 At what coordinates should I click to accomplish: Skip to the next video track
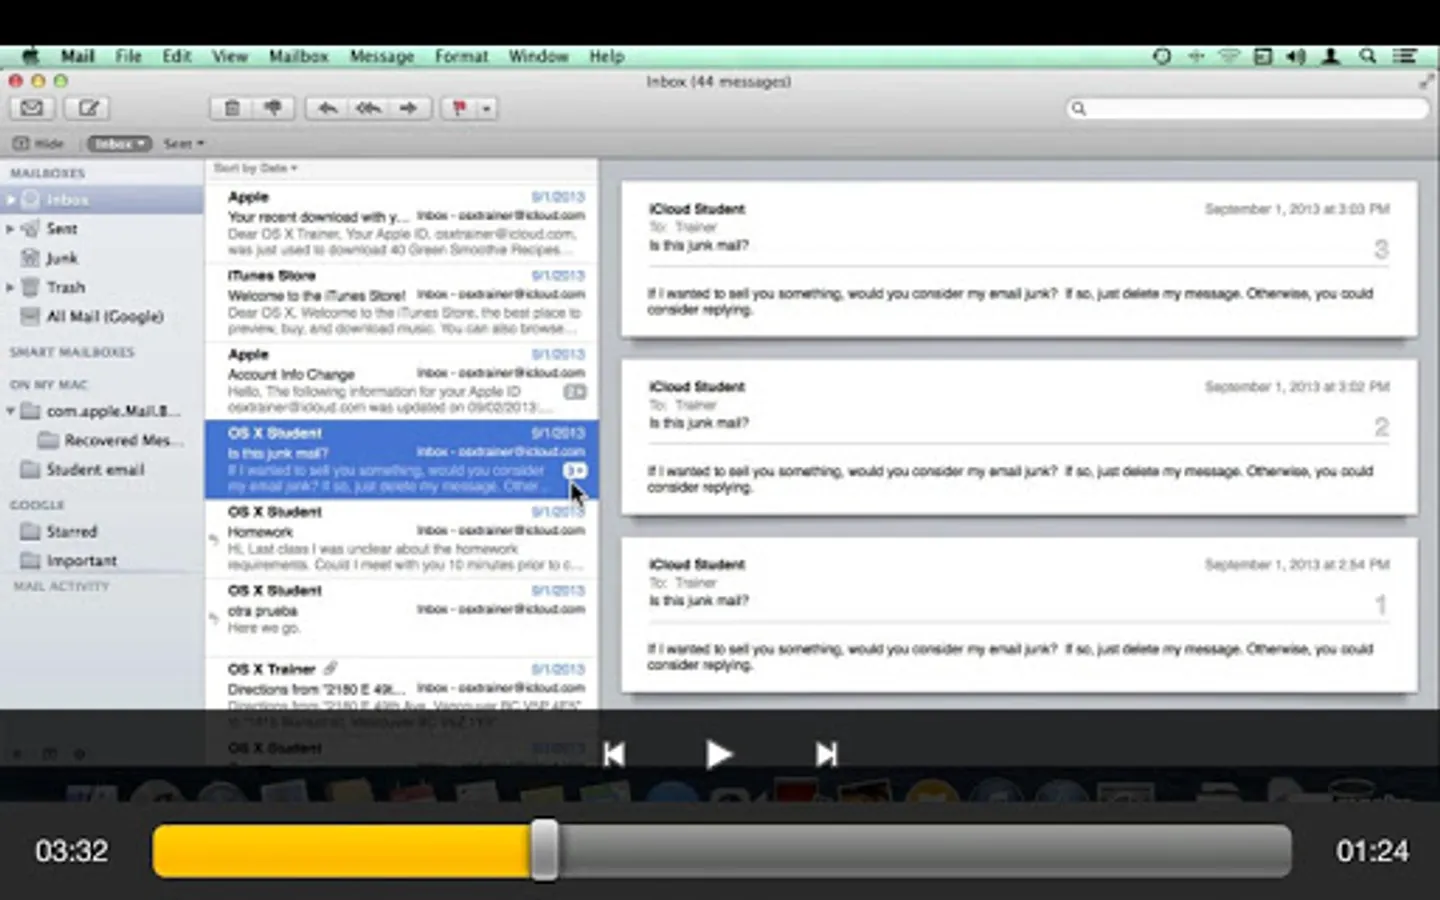(x=826, y=754)
